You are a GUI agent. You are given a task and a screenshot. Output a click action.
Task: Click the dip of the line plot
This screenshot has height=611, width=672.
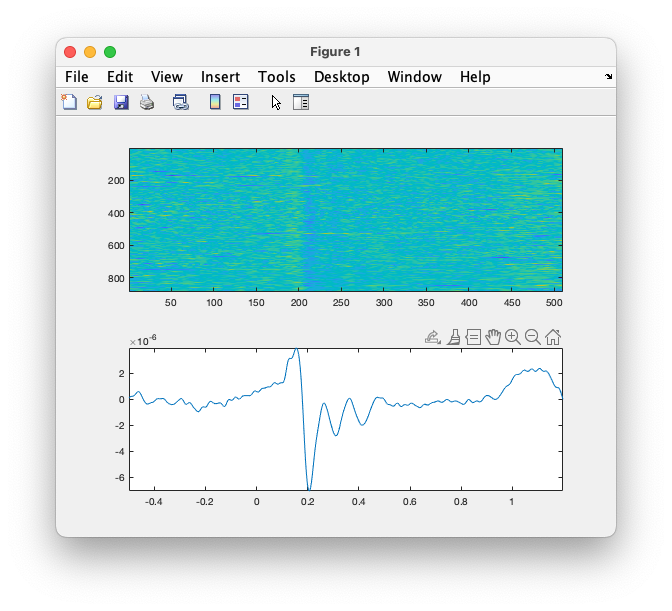click(x=309, y=488)
